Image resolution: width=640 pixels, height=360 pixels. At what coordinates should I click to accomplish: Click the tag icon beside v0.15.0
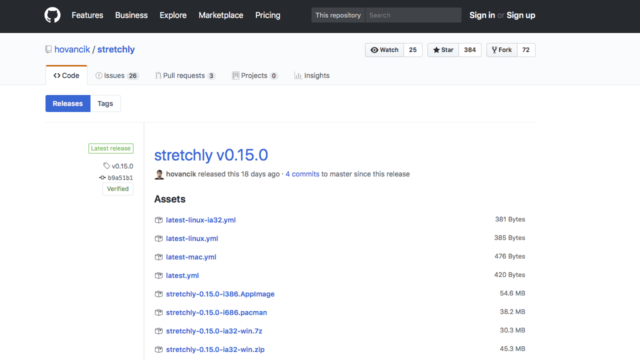(x=107, y=166)
